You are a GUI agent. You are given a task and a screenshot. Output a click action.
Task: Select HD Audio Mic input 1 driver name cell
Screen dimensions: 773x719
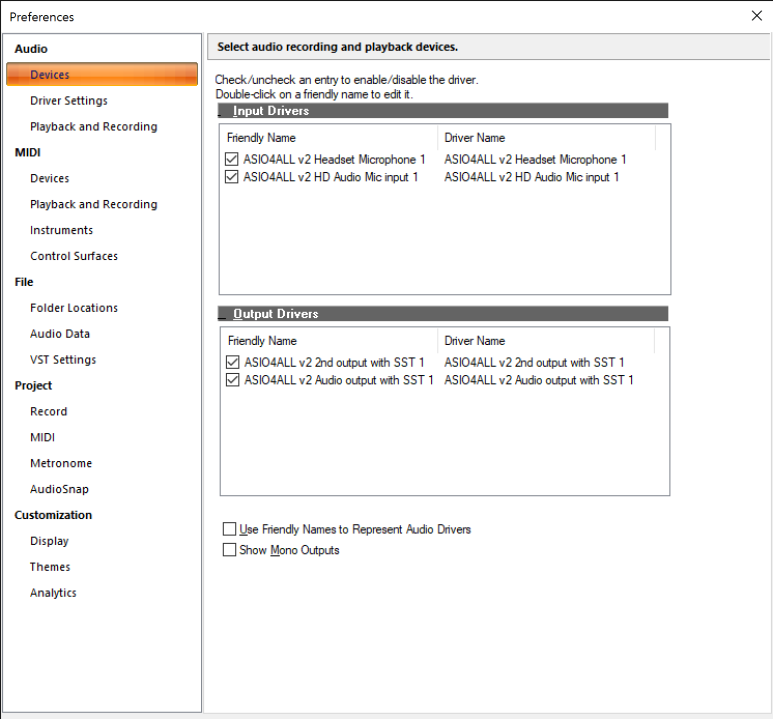tap(531, 177)
